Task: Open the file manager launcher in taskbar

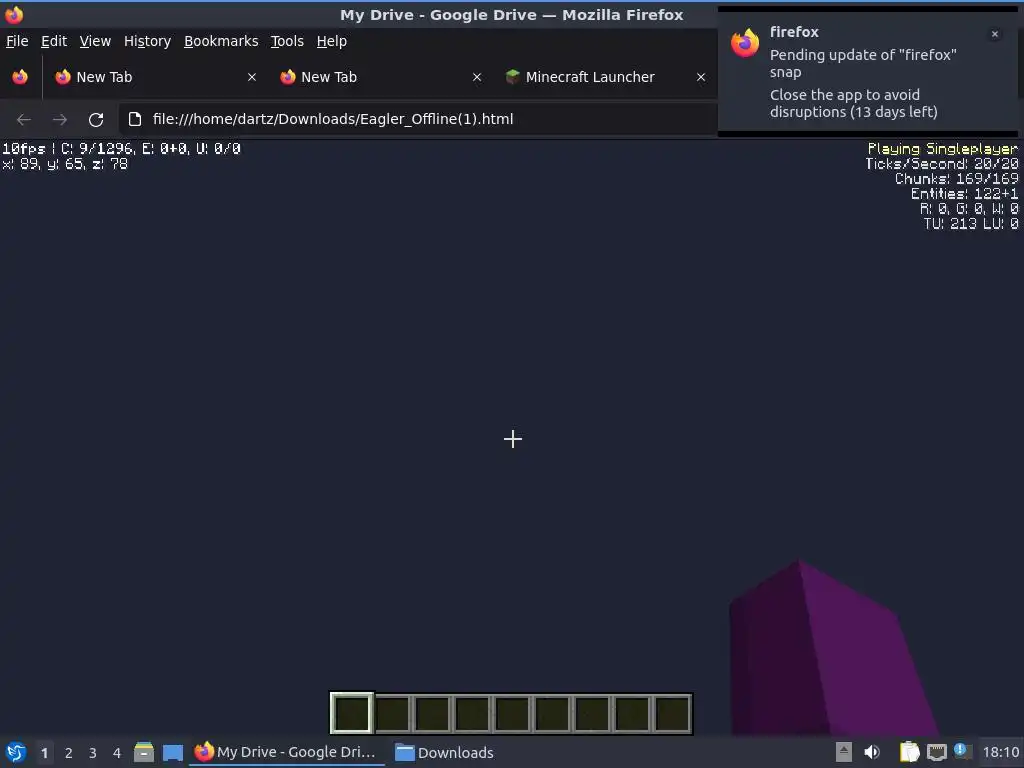Action: [144, 752]
